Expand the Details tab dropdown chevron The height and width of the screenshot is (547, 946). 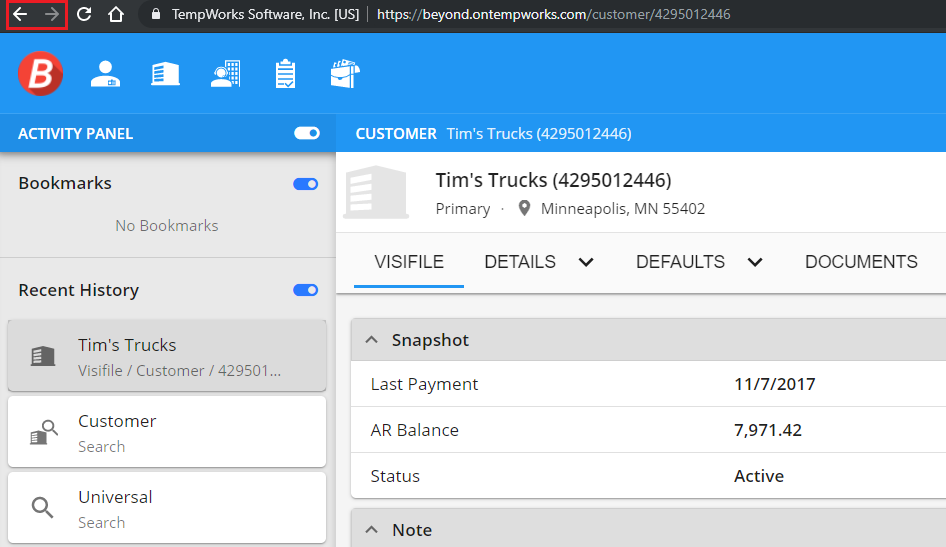(586, 262)
